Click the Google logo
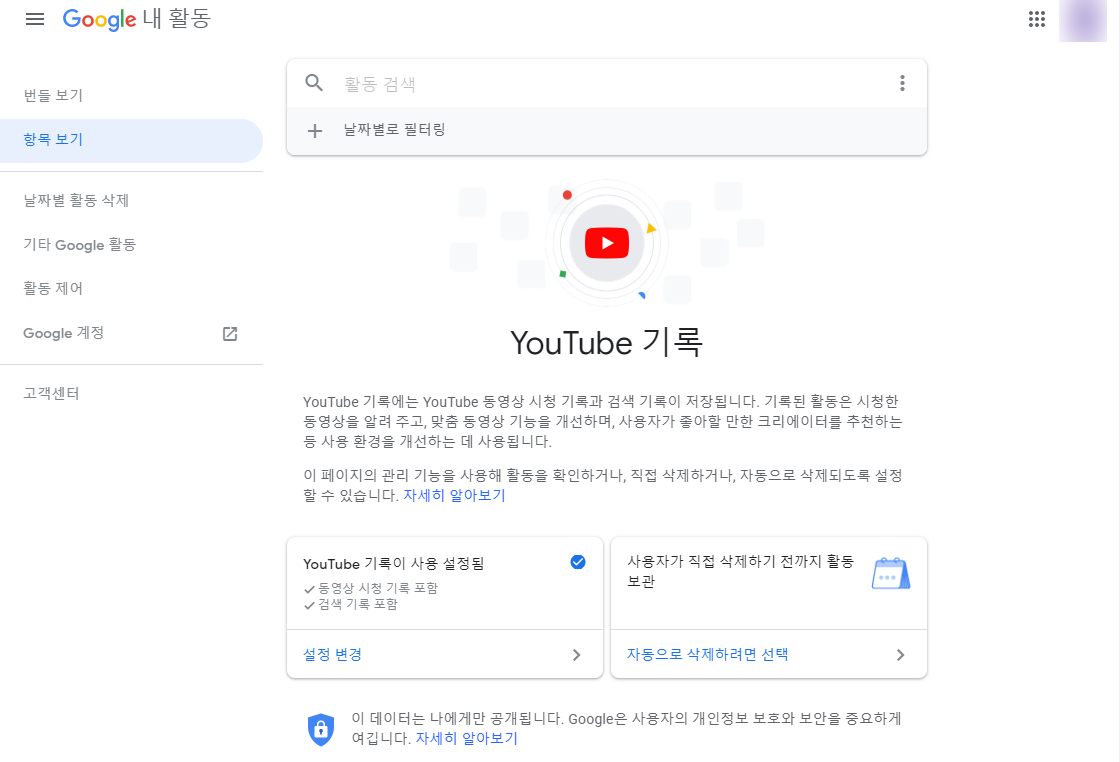The width and height of the screenshot is (1120, 762). coord(99,19)
